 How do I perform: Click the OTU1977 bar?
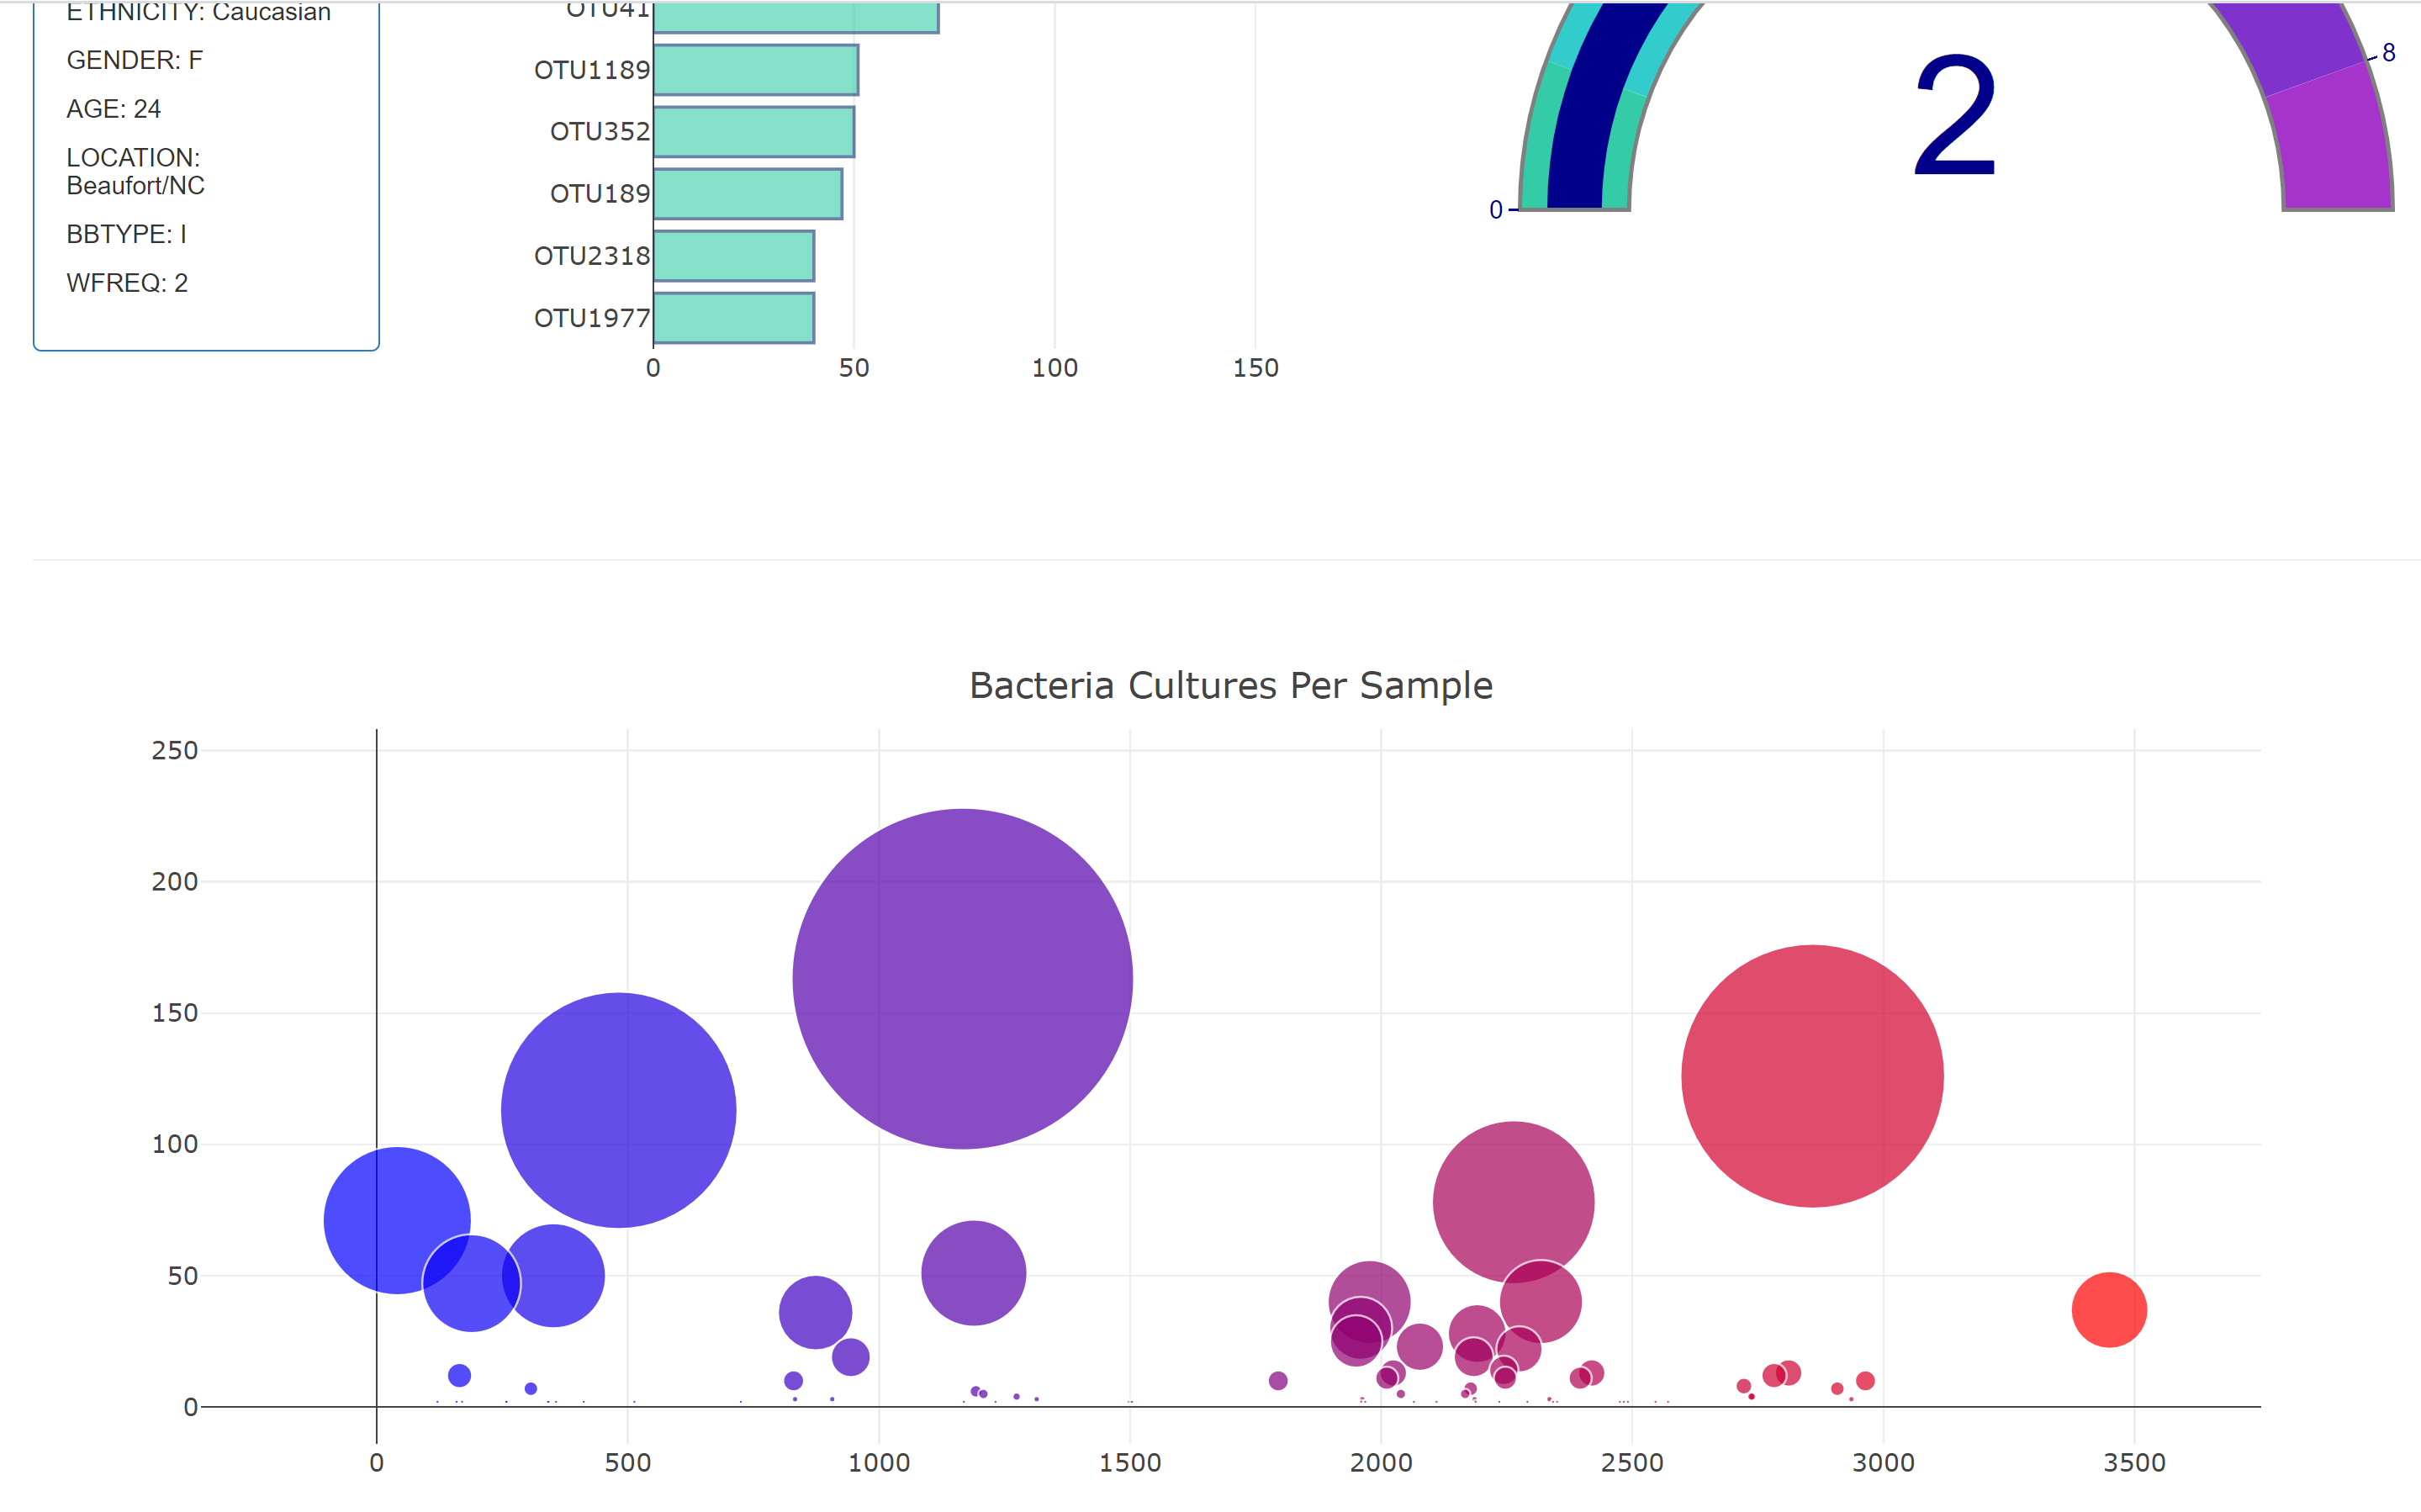click(733, 318)
